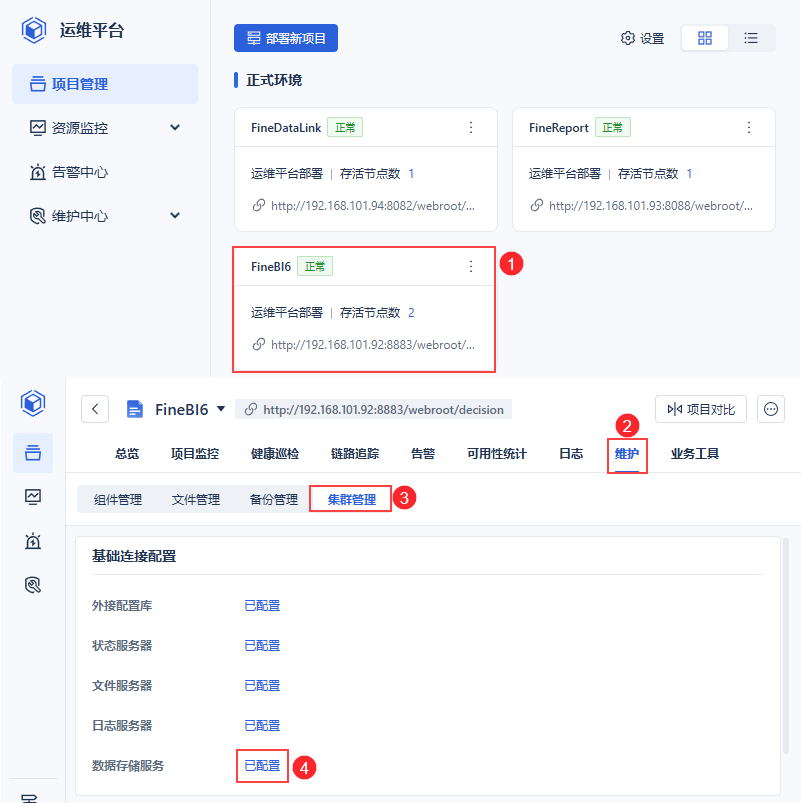The image size is (801, 803).
Task: Click FineReport 正常 status tag
Action: tap(613, 128)
